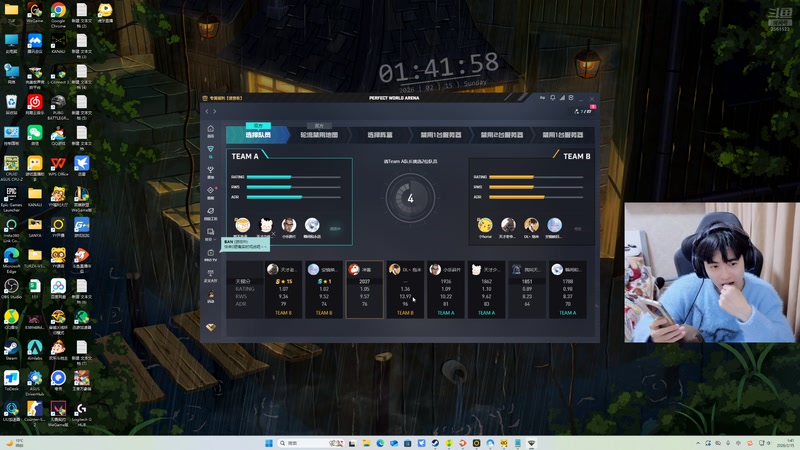Click Team A's first orange avatar
Screen dimensions: 800x450
click(x=242, y=224)
